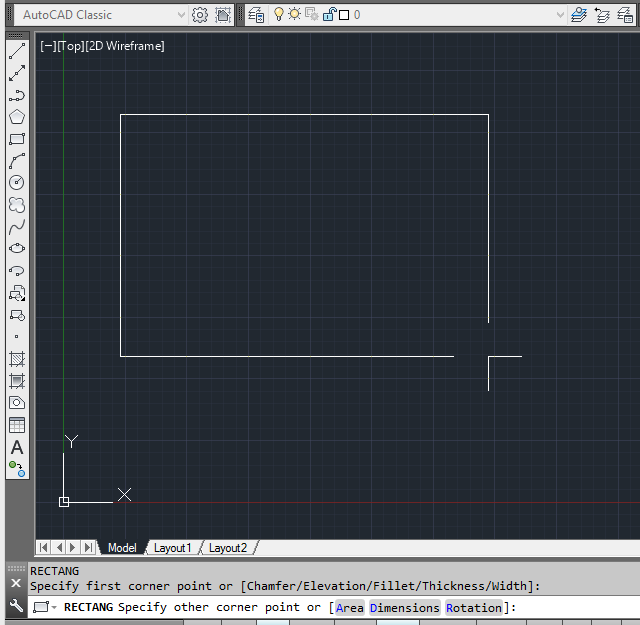
Task: Close the command line window
Action: (16, 583)
